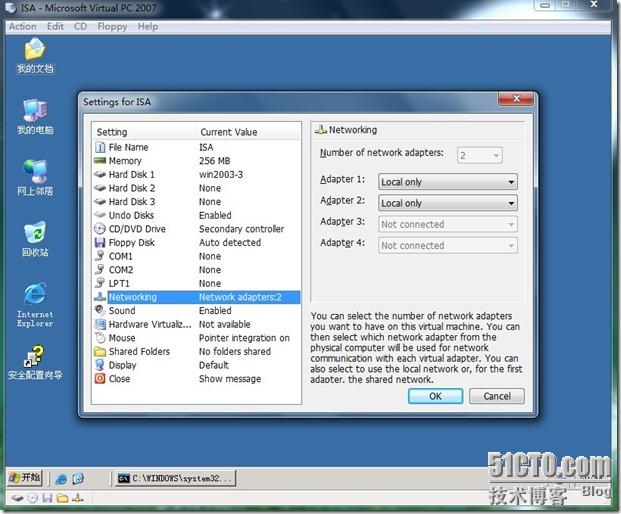Click the 'win2003-3' disk value
The height and width of the screenshot is (514, 621).
click(x=221, y=175)
